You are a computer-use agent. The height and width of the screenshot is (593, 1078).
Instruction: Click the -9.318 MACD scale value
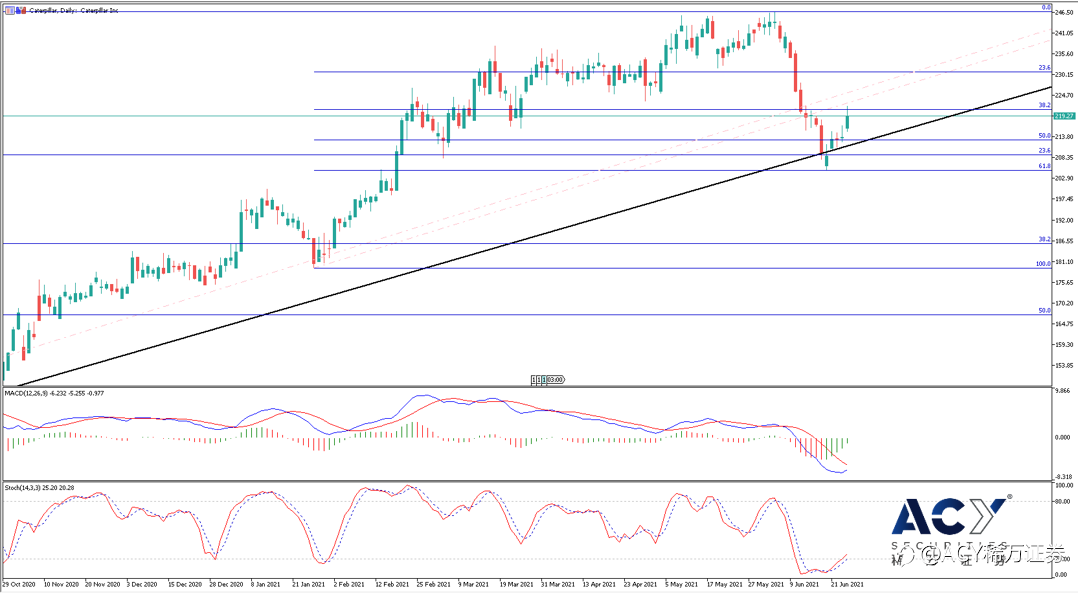pos(1063,477)
